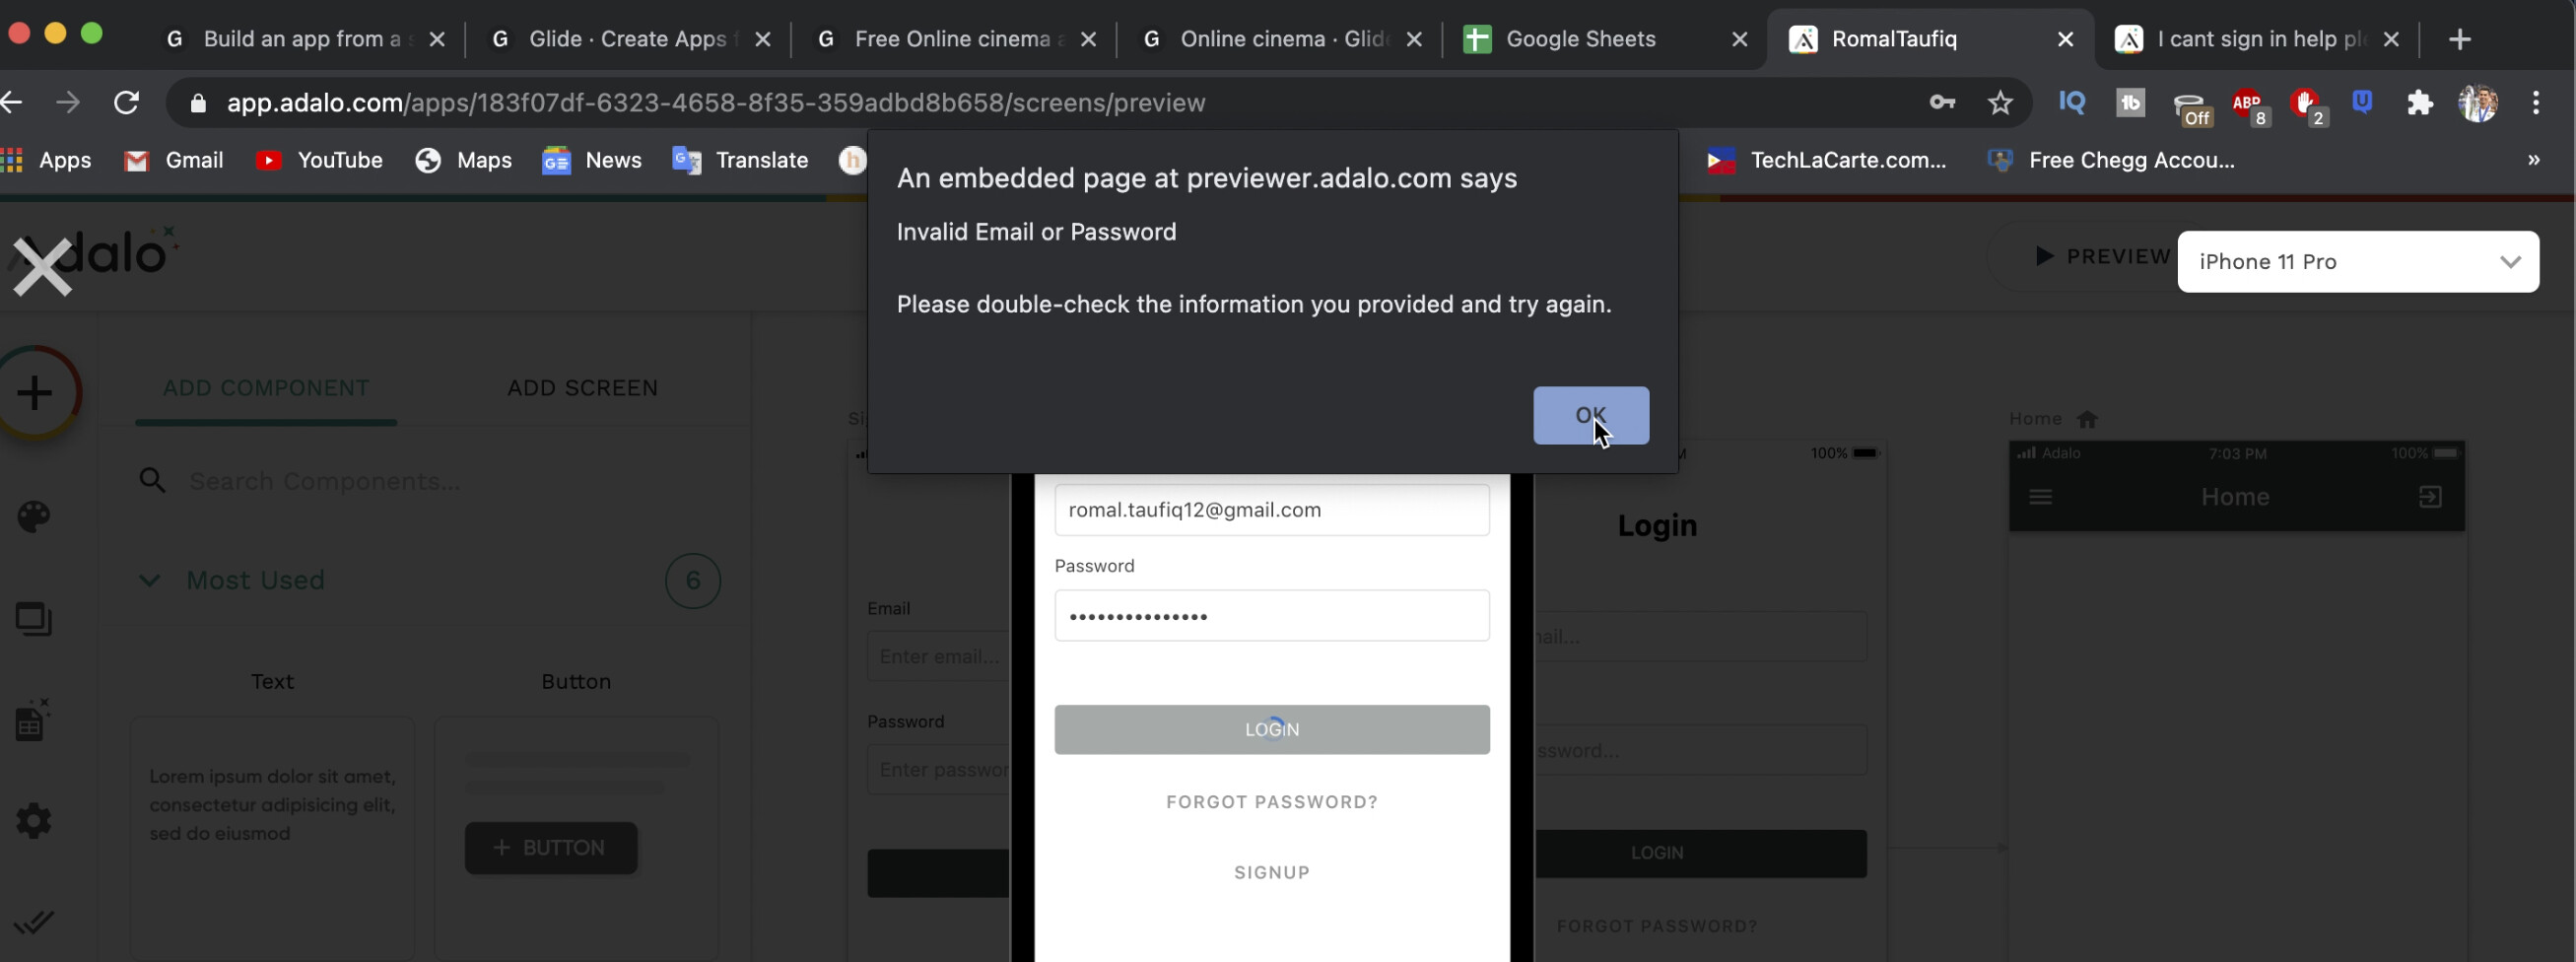
Task: Click the FORGOT PASSWORD? link in preview
Action: tap(1272, 802)
